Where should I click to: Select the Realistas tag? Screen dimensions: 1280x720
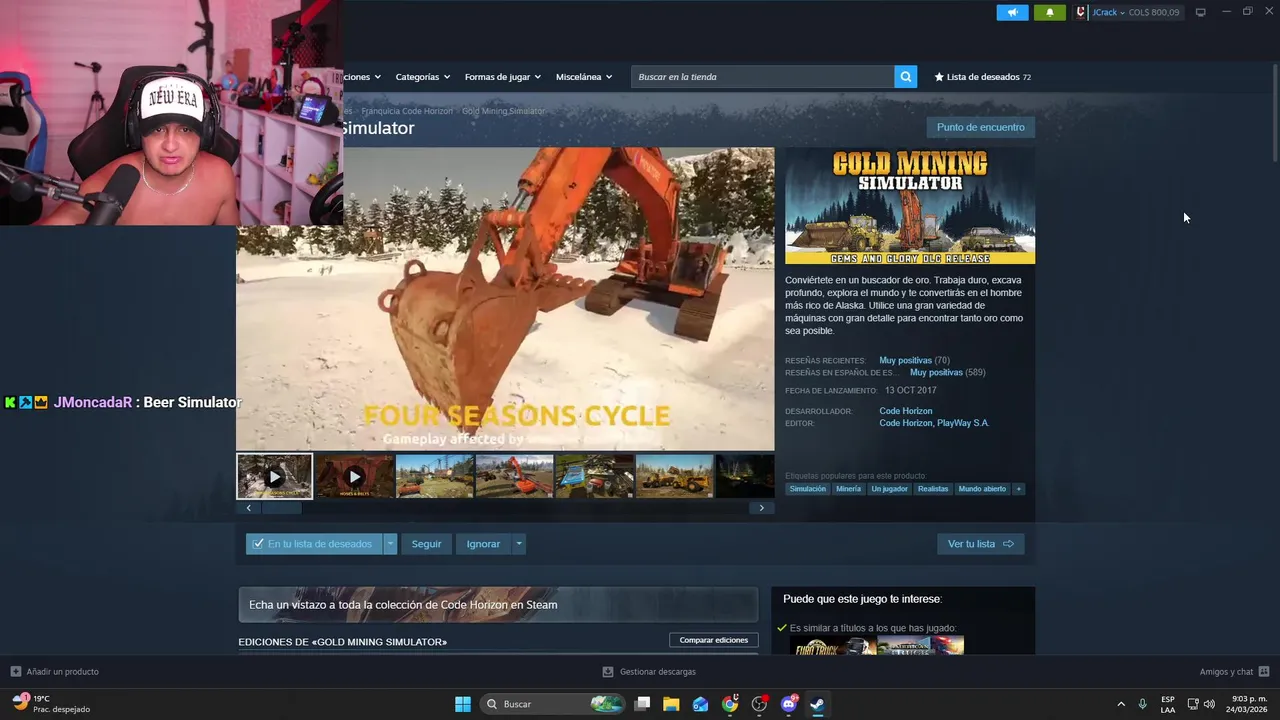(933, 489)
